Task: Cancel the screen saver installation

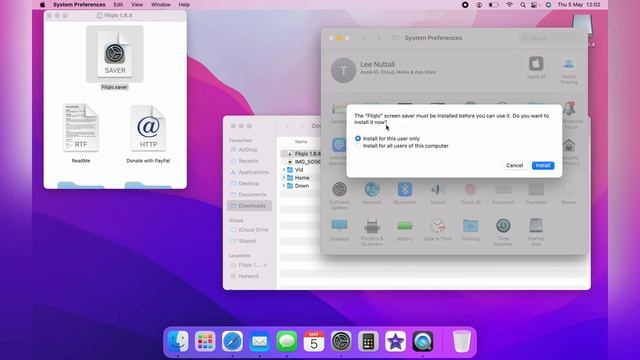Action: tap(514, 165)
